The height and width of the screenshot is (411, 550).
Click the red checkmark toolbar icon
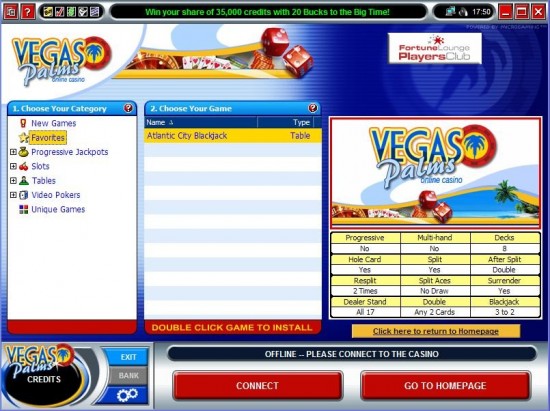click(x=60, y=12)
